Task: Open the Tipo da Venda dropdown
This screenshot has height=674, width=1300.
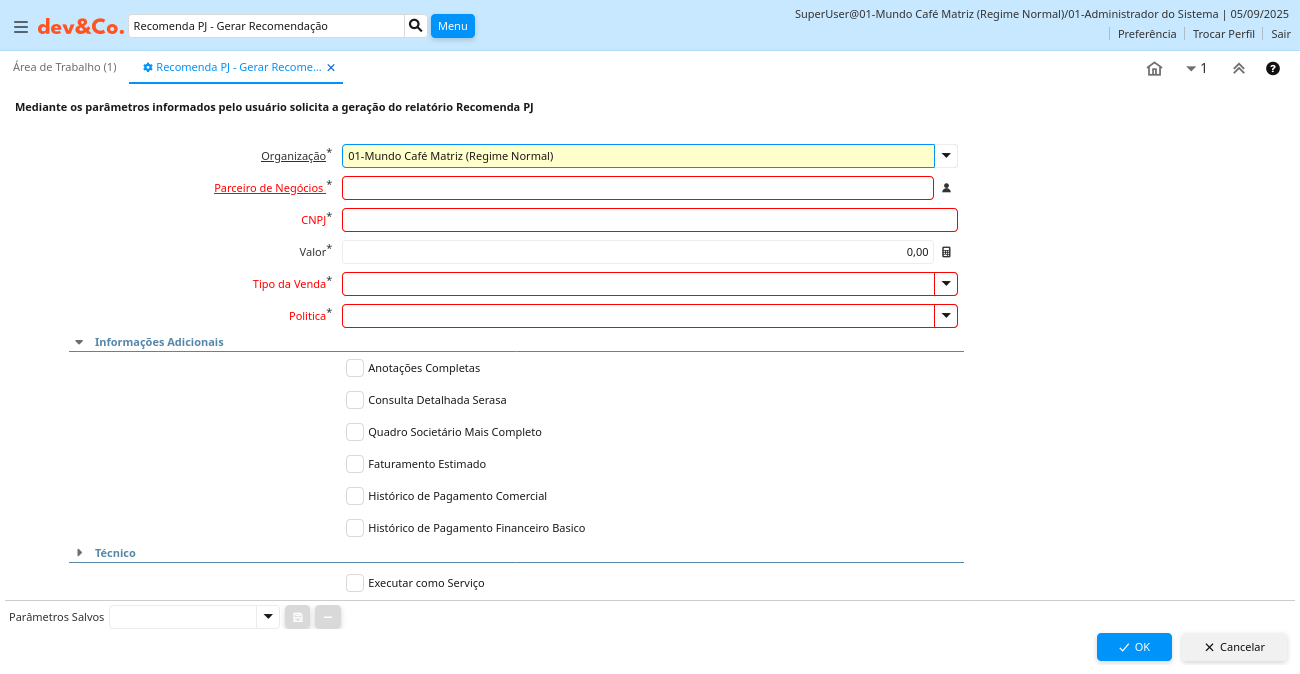Action: [x=946, y=284]
